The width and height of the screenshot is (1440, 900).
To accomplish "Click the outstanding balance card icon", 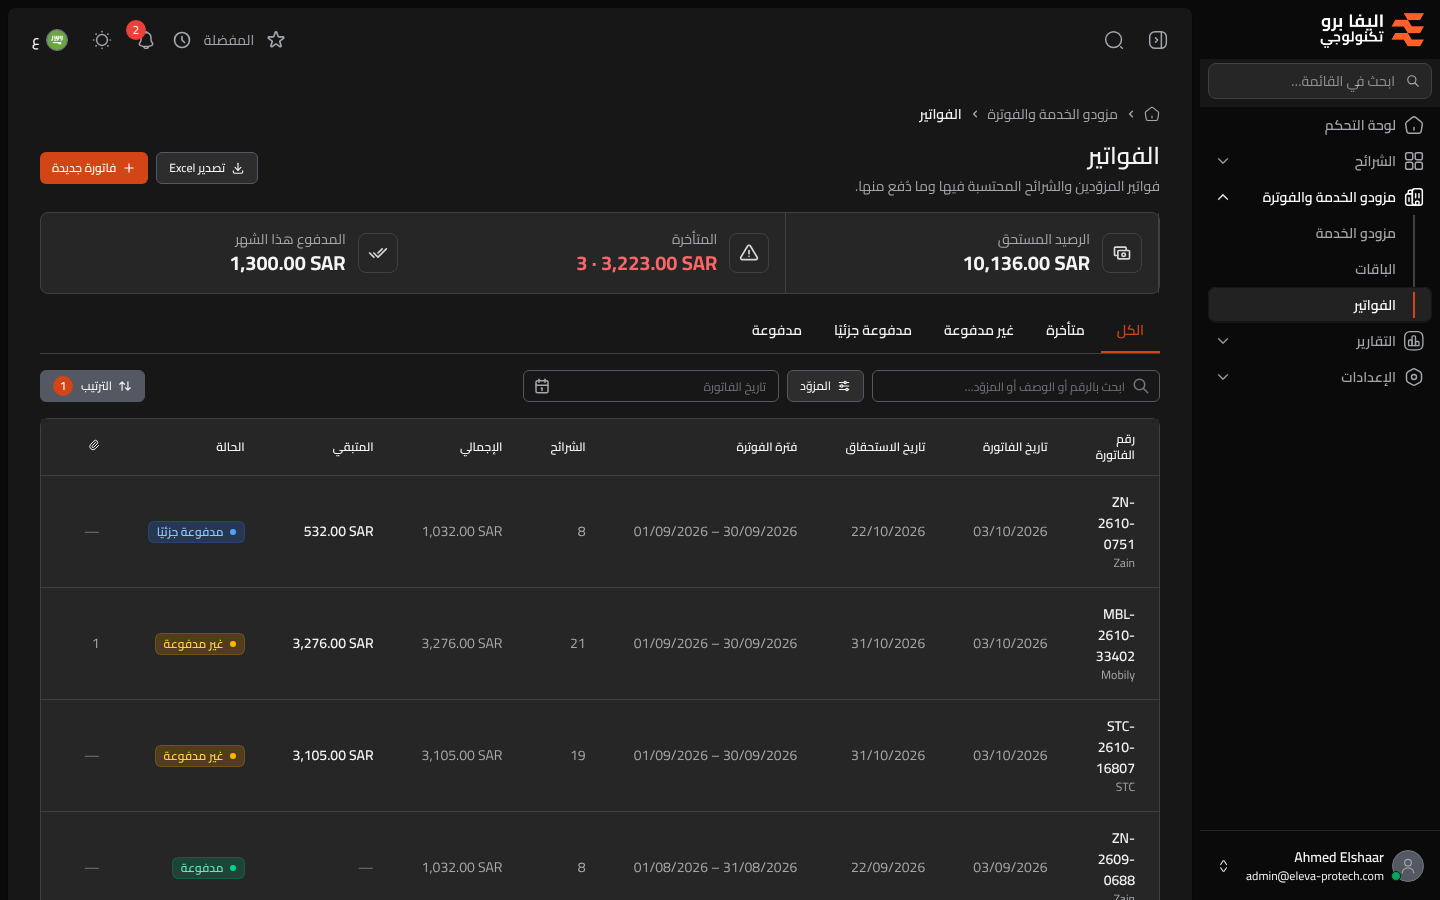I will pos(1122,253).
